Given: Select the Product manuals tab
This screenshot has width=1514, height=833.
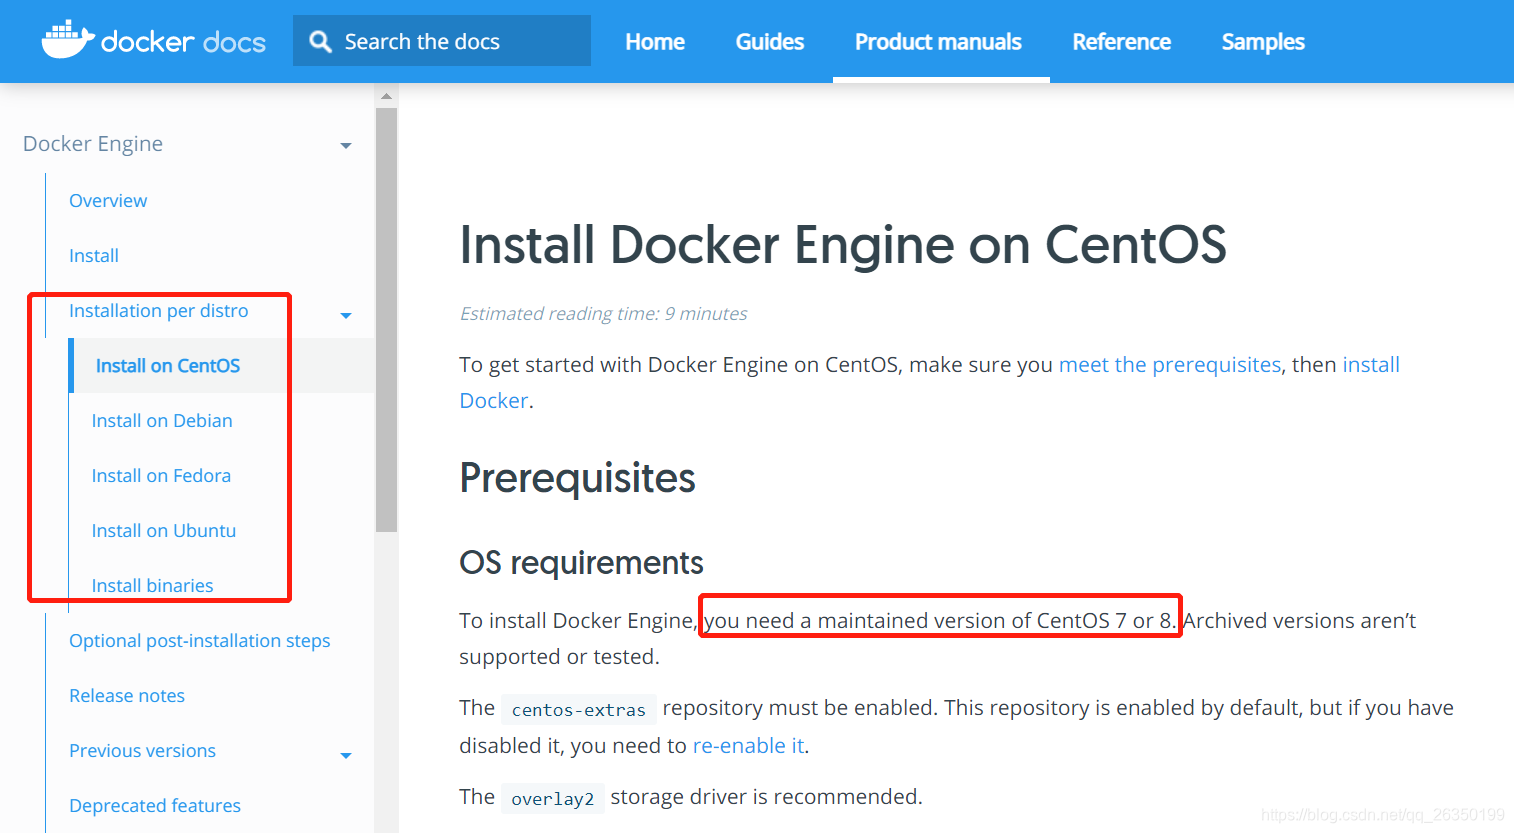Looking at the screenshot, I should [938, 42].
